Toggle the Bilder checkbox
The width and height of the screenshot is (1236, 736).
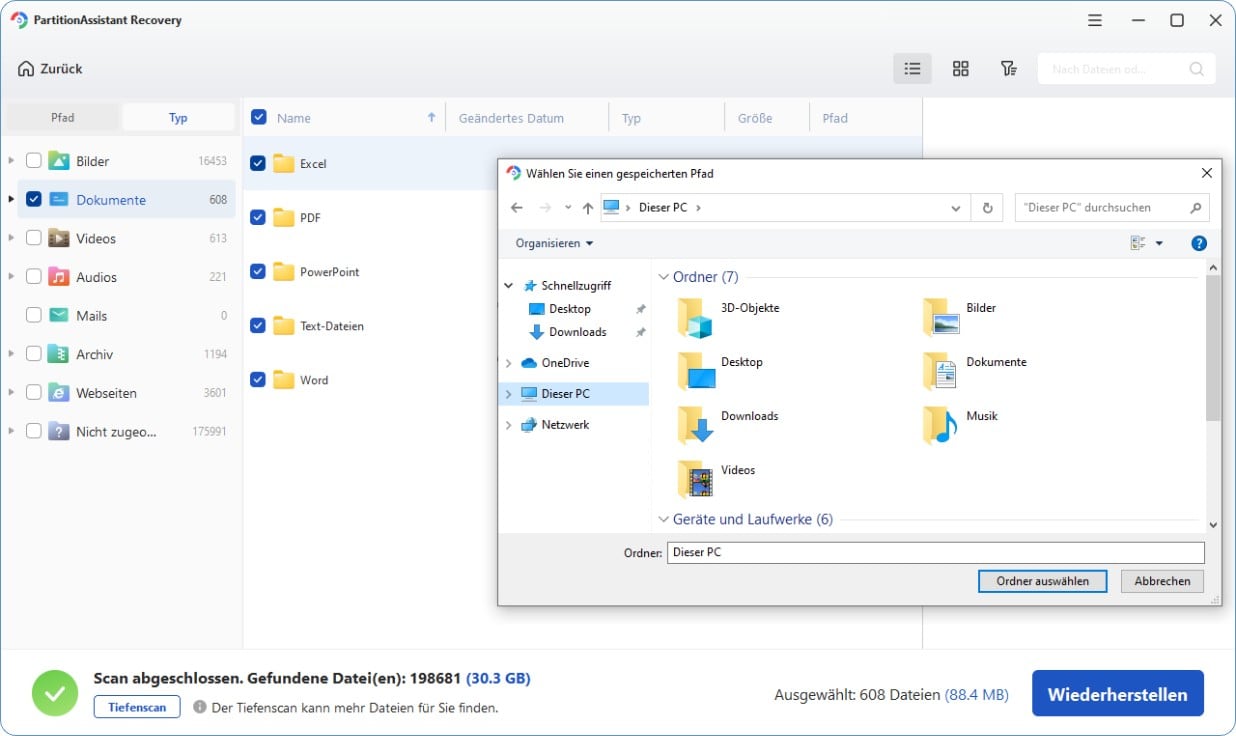pos(34,161)
